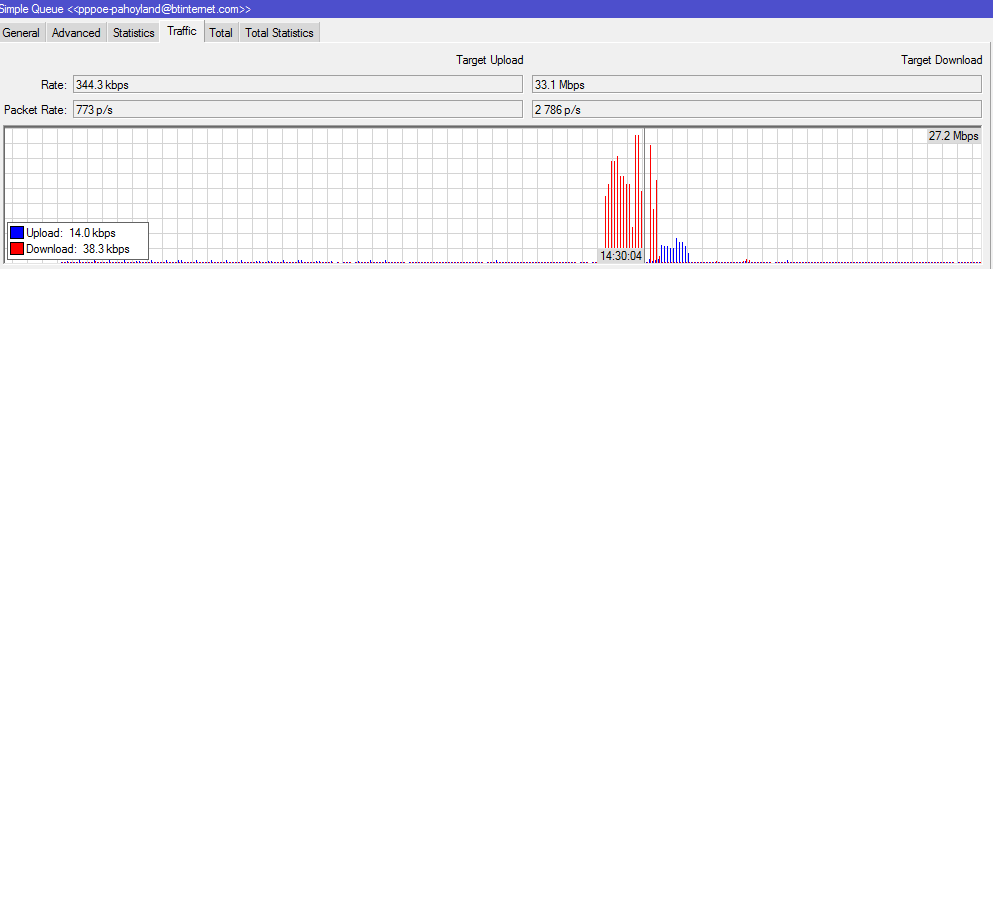
Task: Click the 14:30:04 time marker on graph
Action: tap(620, 256)
